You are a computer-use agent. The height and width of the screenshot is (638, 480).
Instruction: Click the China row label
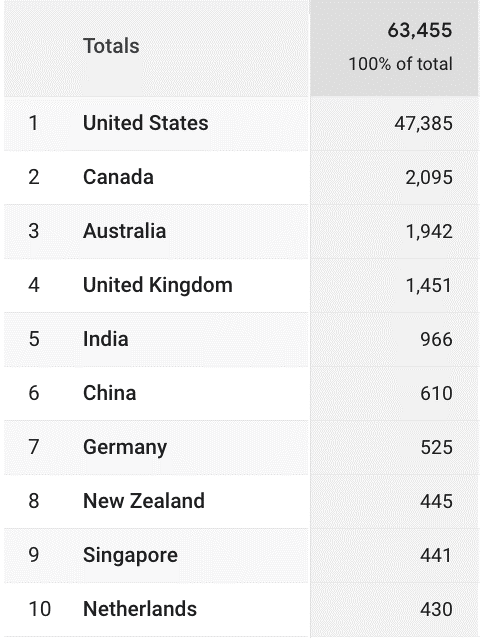pyautogui.click(x=109, y=393)
